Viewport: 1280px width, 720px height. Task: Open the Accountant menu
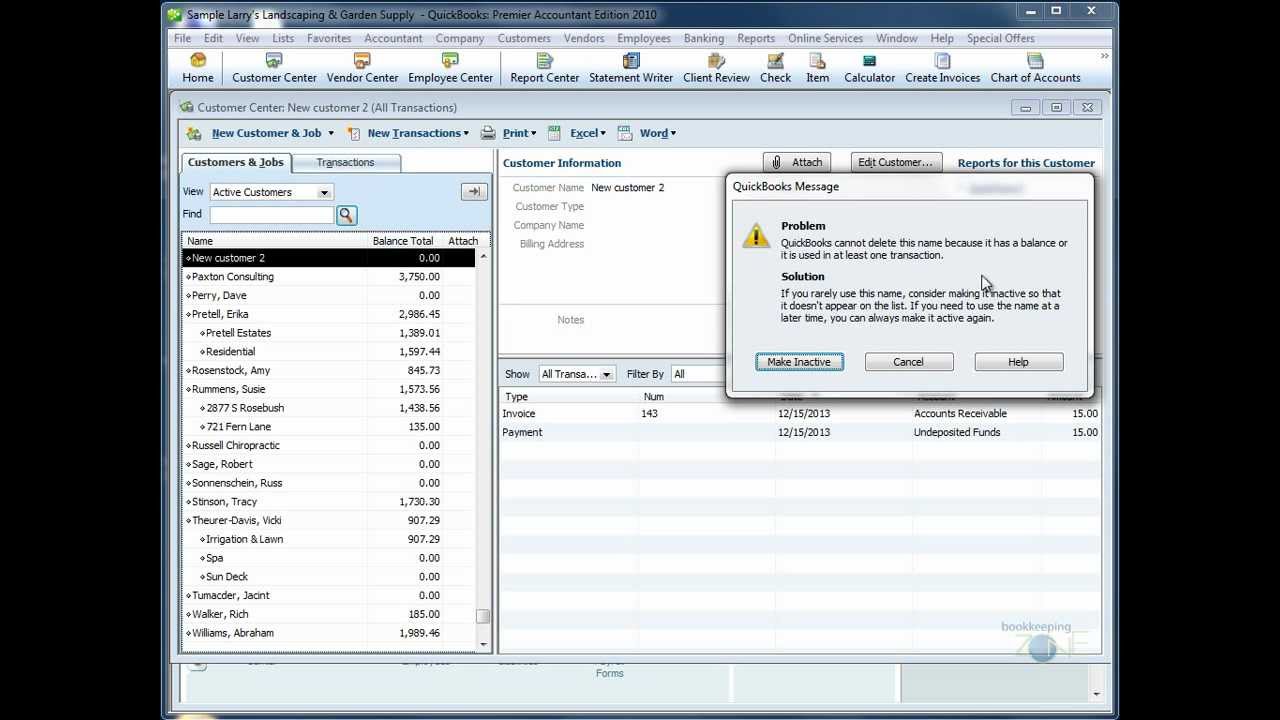393,38
